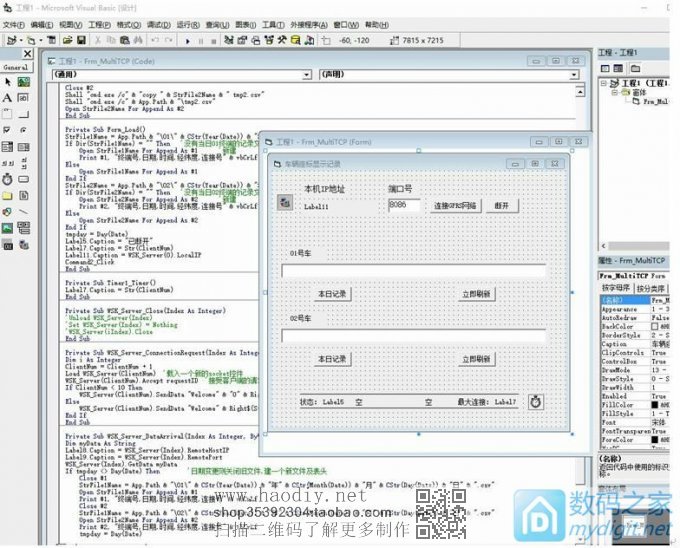Image resolution: width=680 pixels, height=548 pixels.
Task: Select the OptionButton tool in toolbox
Action: pos(24,130)
